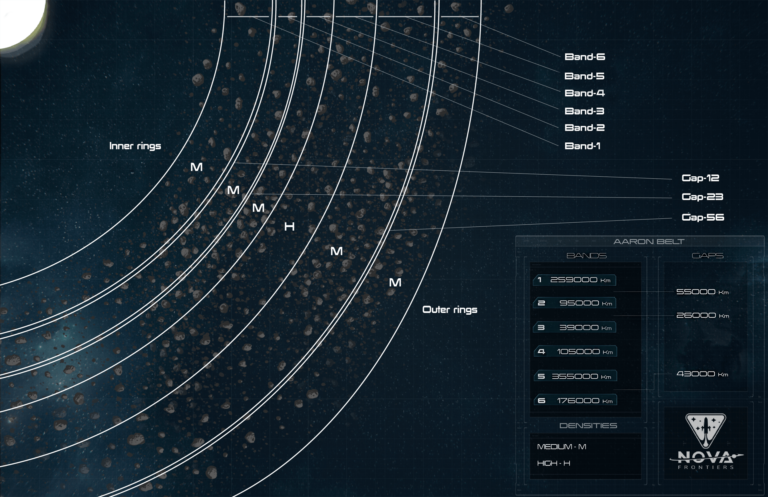Click the Band-6 callout label
This screenshot has width=768, height=497.
pos(585,58)
